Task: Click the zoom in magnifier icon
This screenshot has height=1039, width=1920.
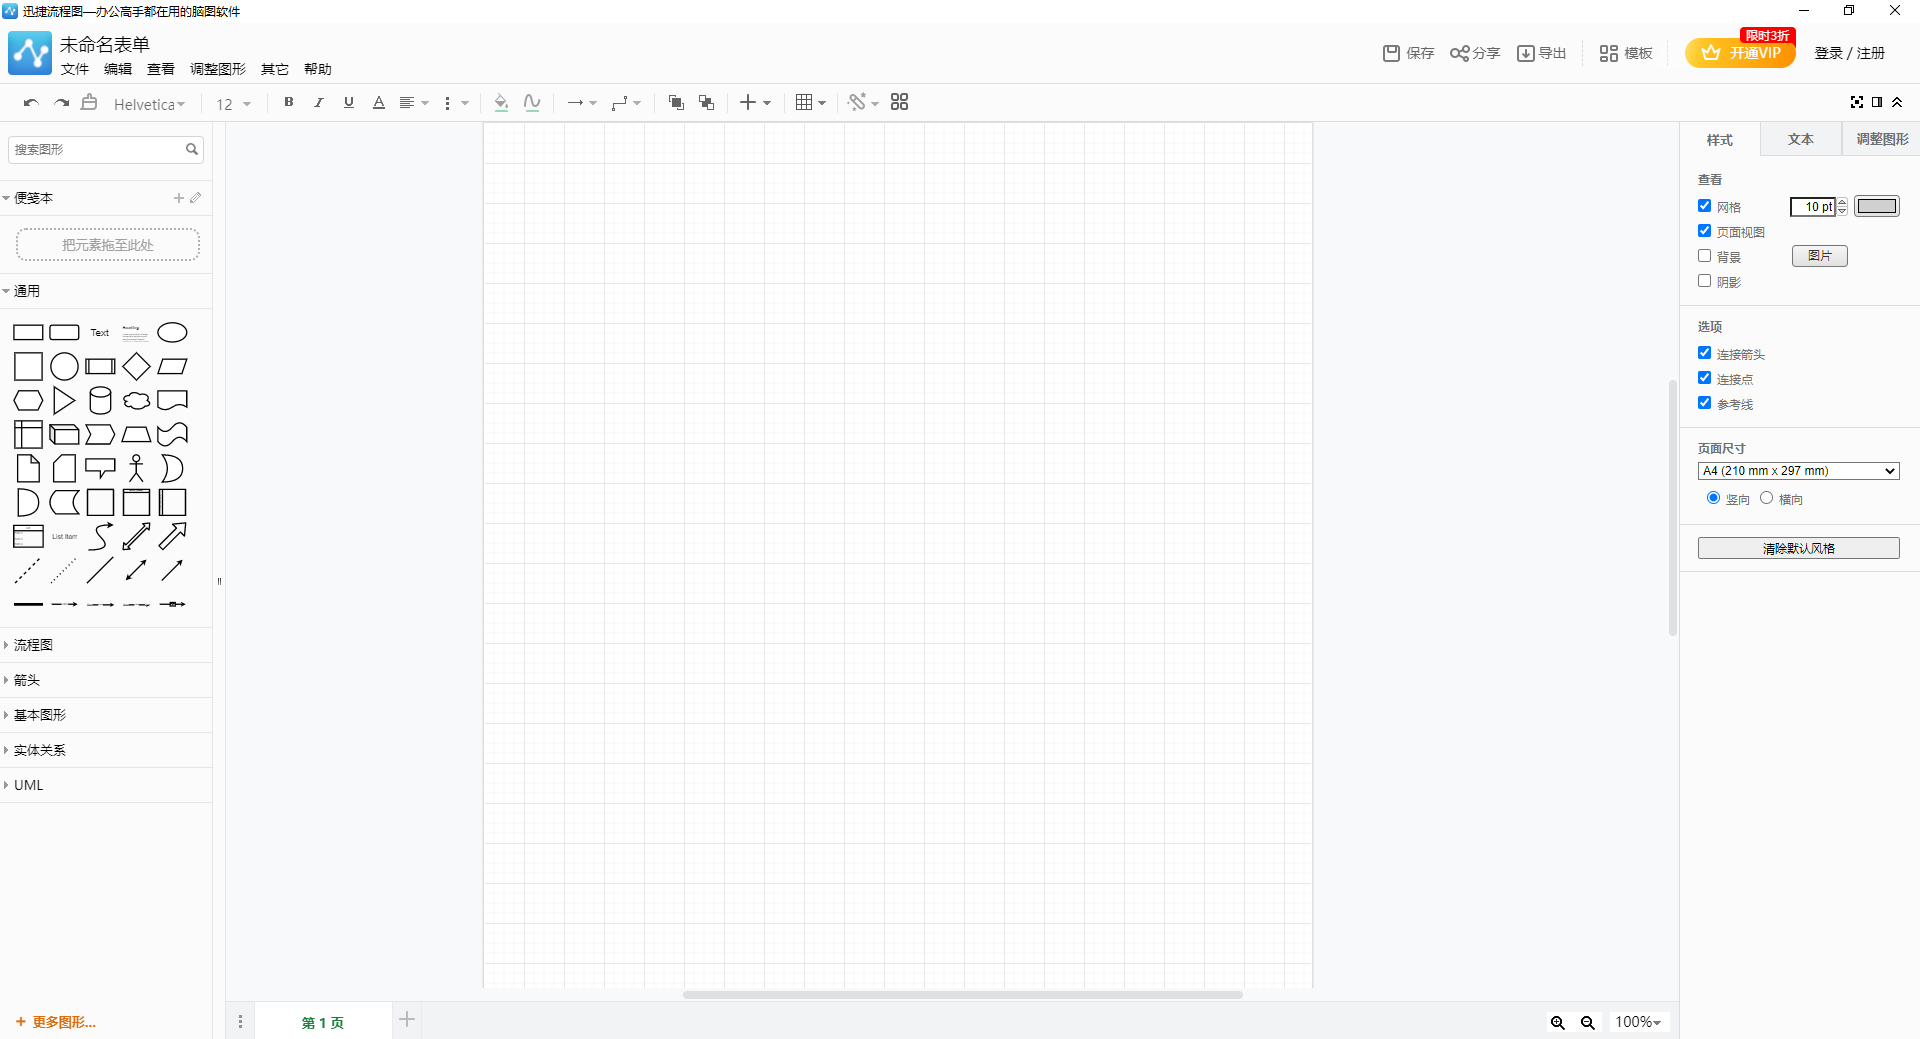Action: (x=1558, y=1022)
